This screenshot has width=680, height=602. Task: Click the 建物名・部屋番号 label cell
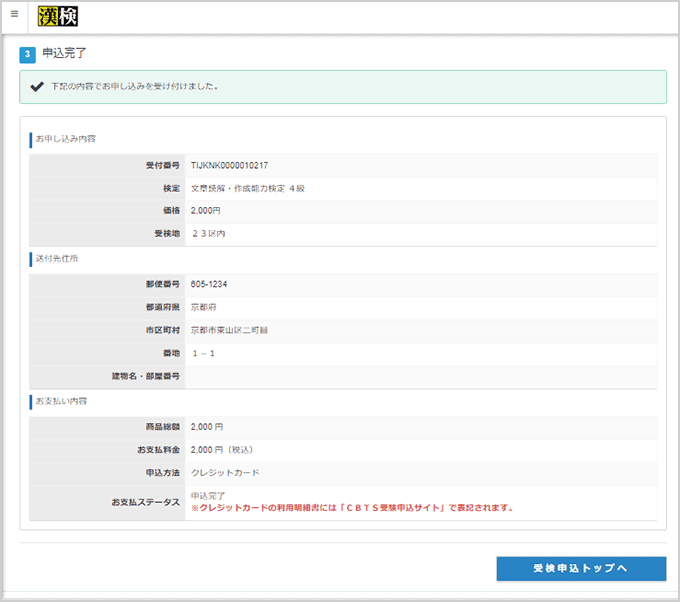(107, 376)
